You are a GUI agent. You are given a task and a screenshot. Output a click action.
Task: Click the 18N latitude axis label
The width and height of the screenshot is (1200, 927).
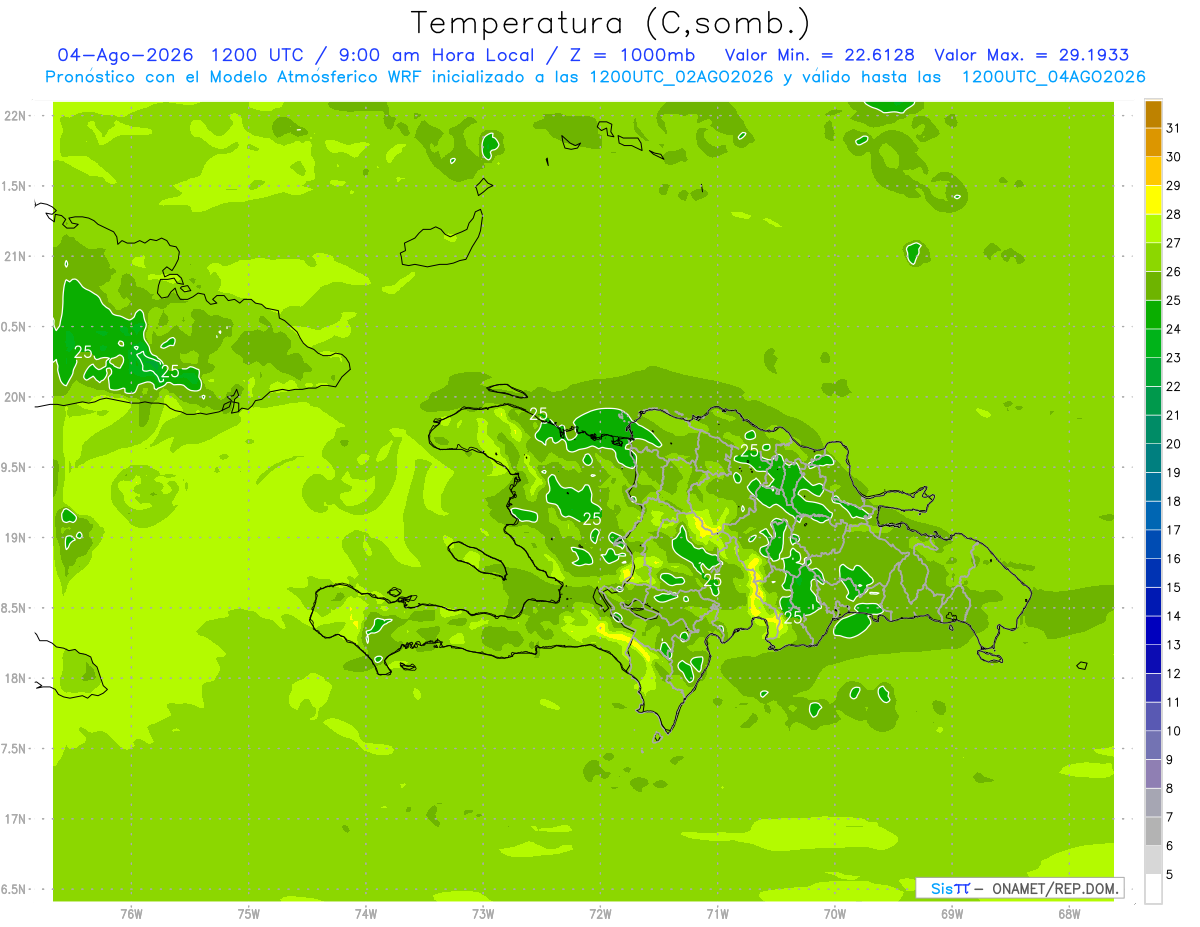13,679
